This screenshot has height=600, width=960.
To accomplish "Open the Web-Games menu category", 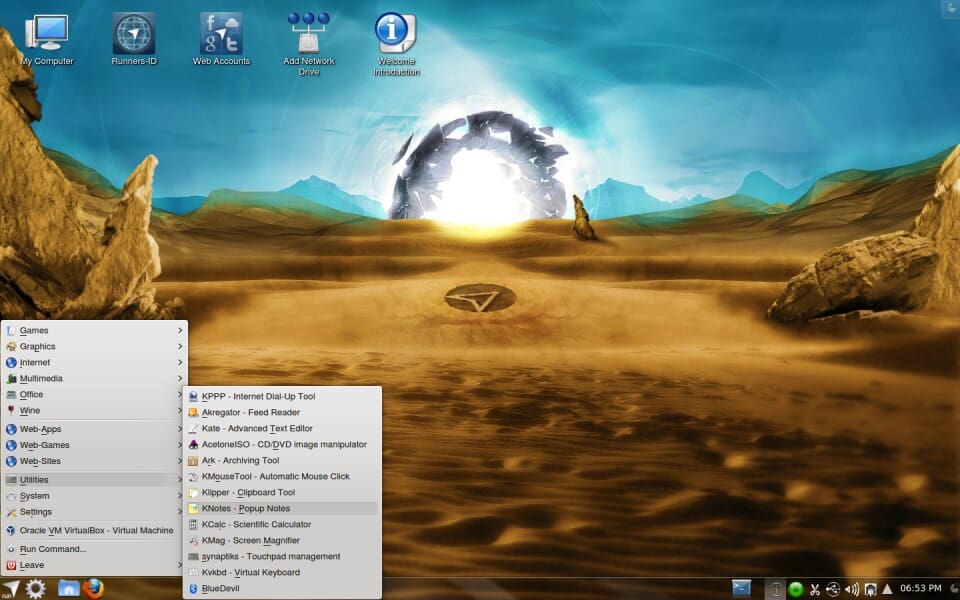I will click(94, 445).
